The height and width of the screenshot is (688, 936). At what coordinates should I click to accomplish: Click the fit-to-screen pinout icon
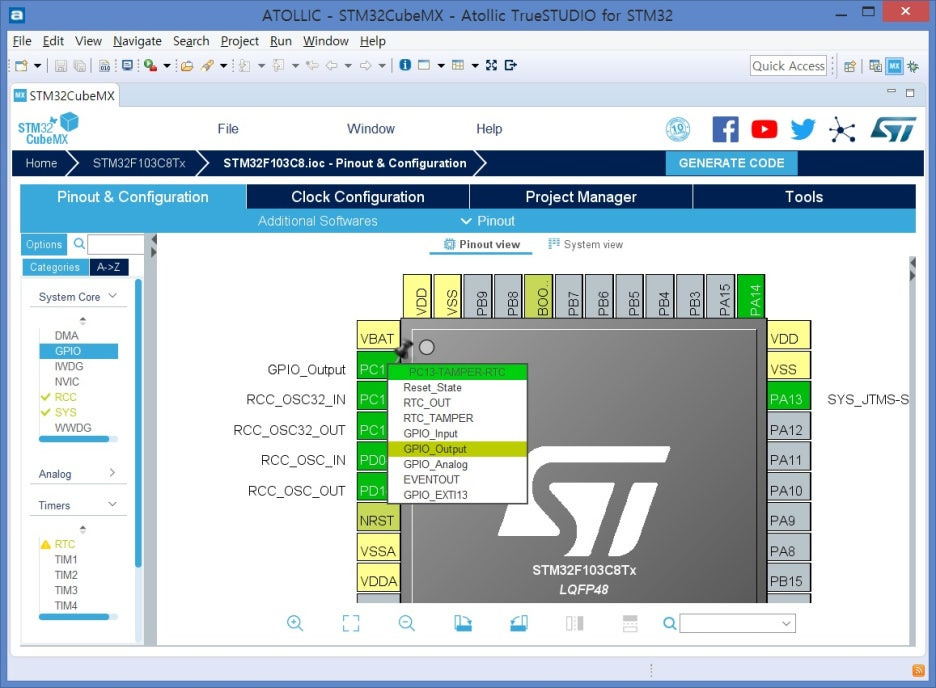click(351, 624)
